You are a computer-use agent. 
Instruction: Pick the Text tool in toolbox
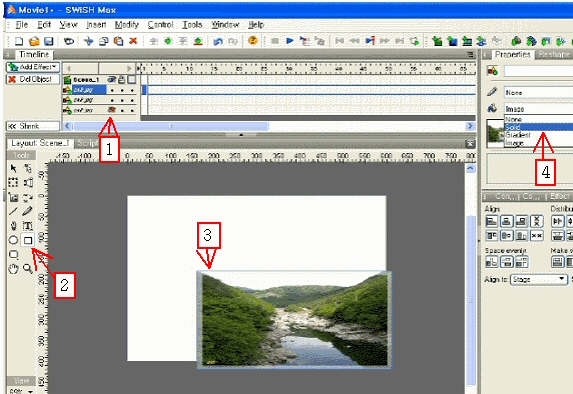click(28, 226)
